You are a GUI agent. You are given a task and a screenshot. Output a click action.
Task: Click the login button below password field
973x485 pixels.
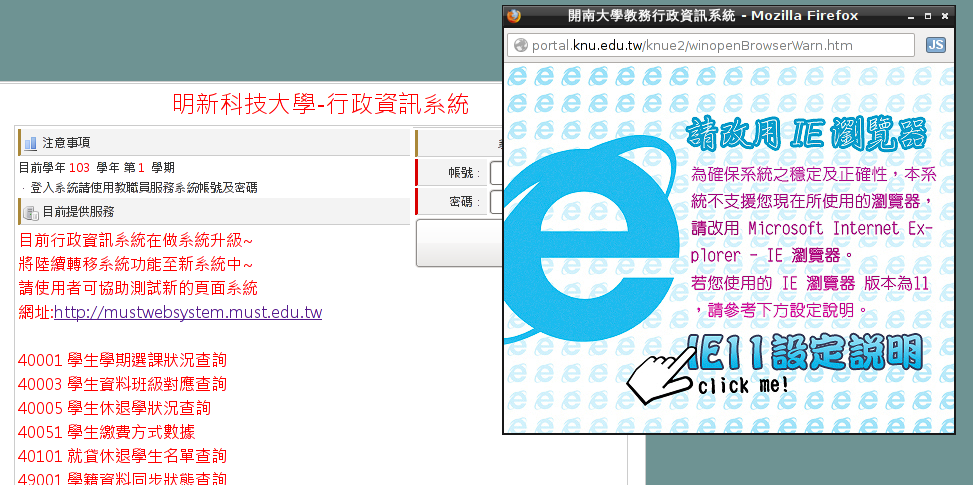tap(459, 243)
